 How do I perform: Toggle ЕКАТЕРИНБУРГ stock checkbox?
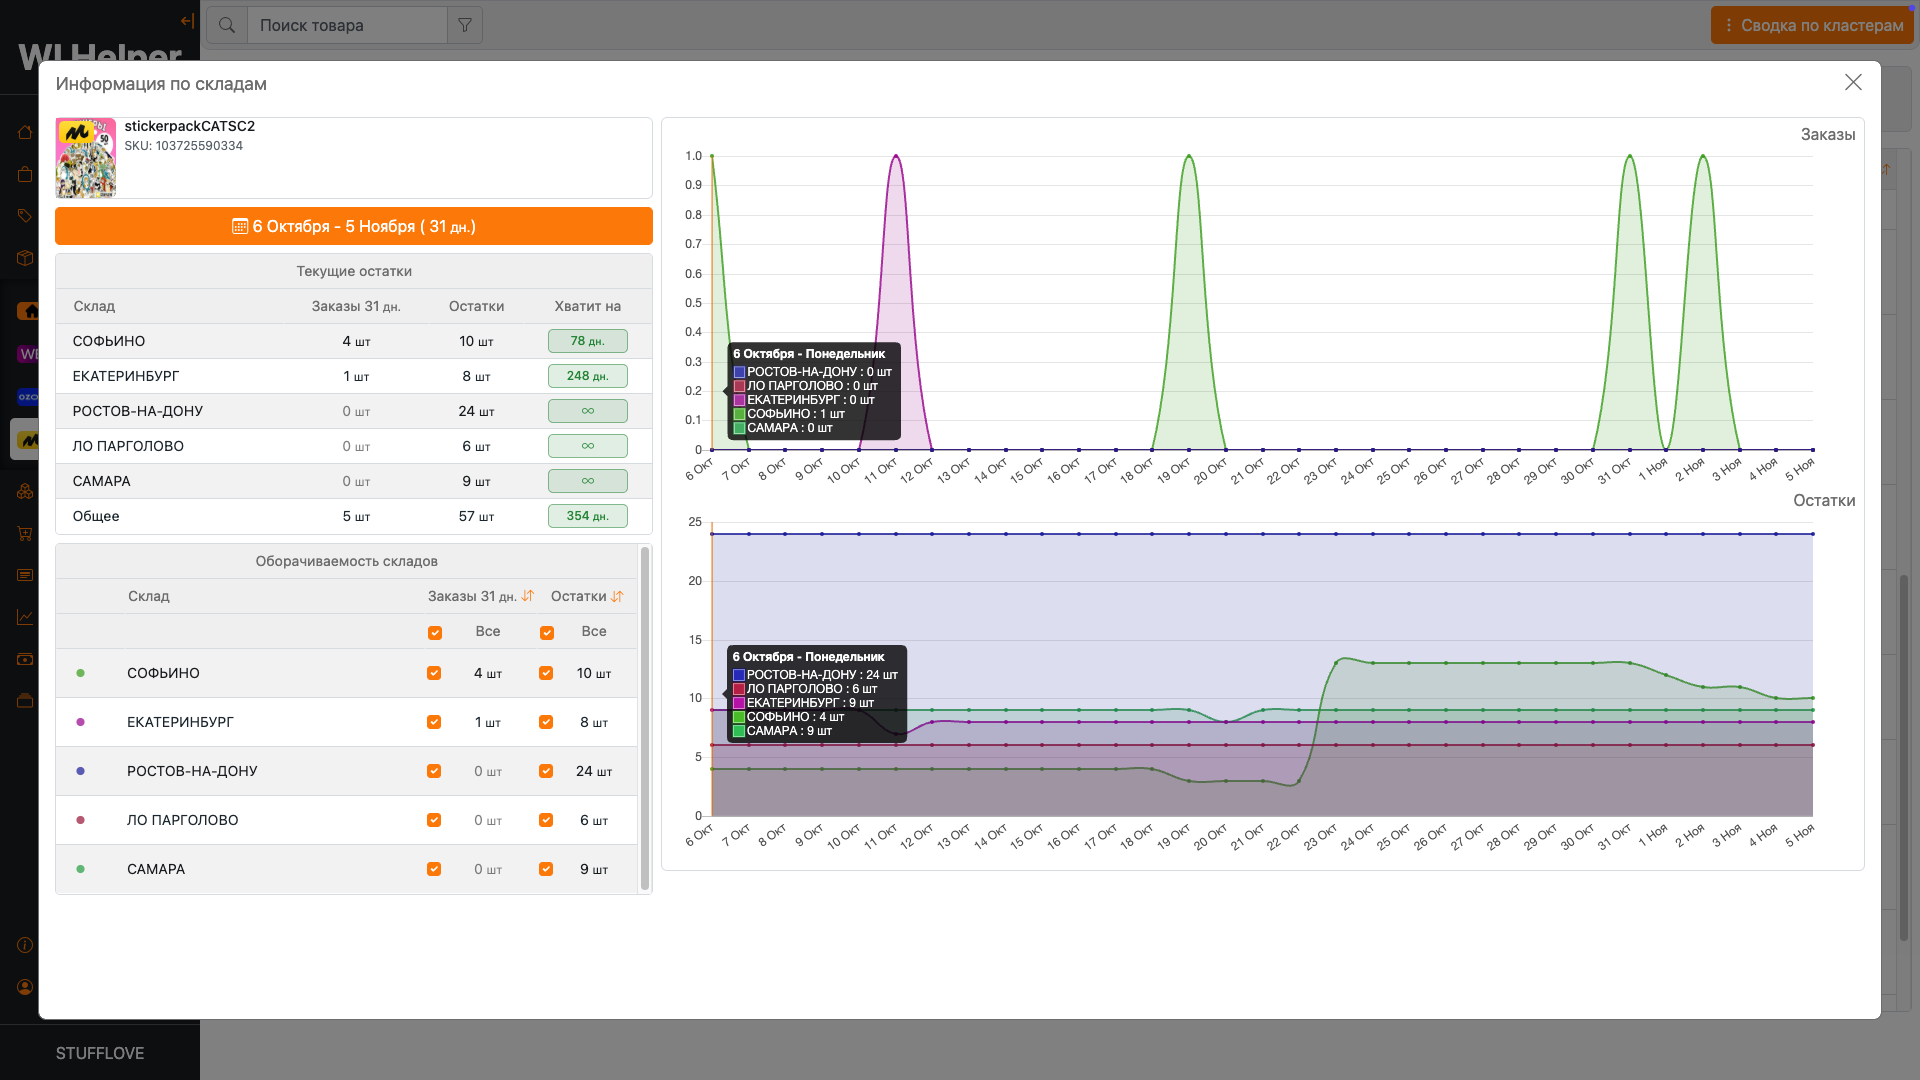[546, 722]
